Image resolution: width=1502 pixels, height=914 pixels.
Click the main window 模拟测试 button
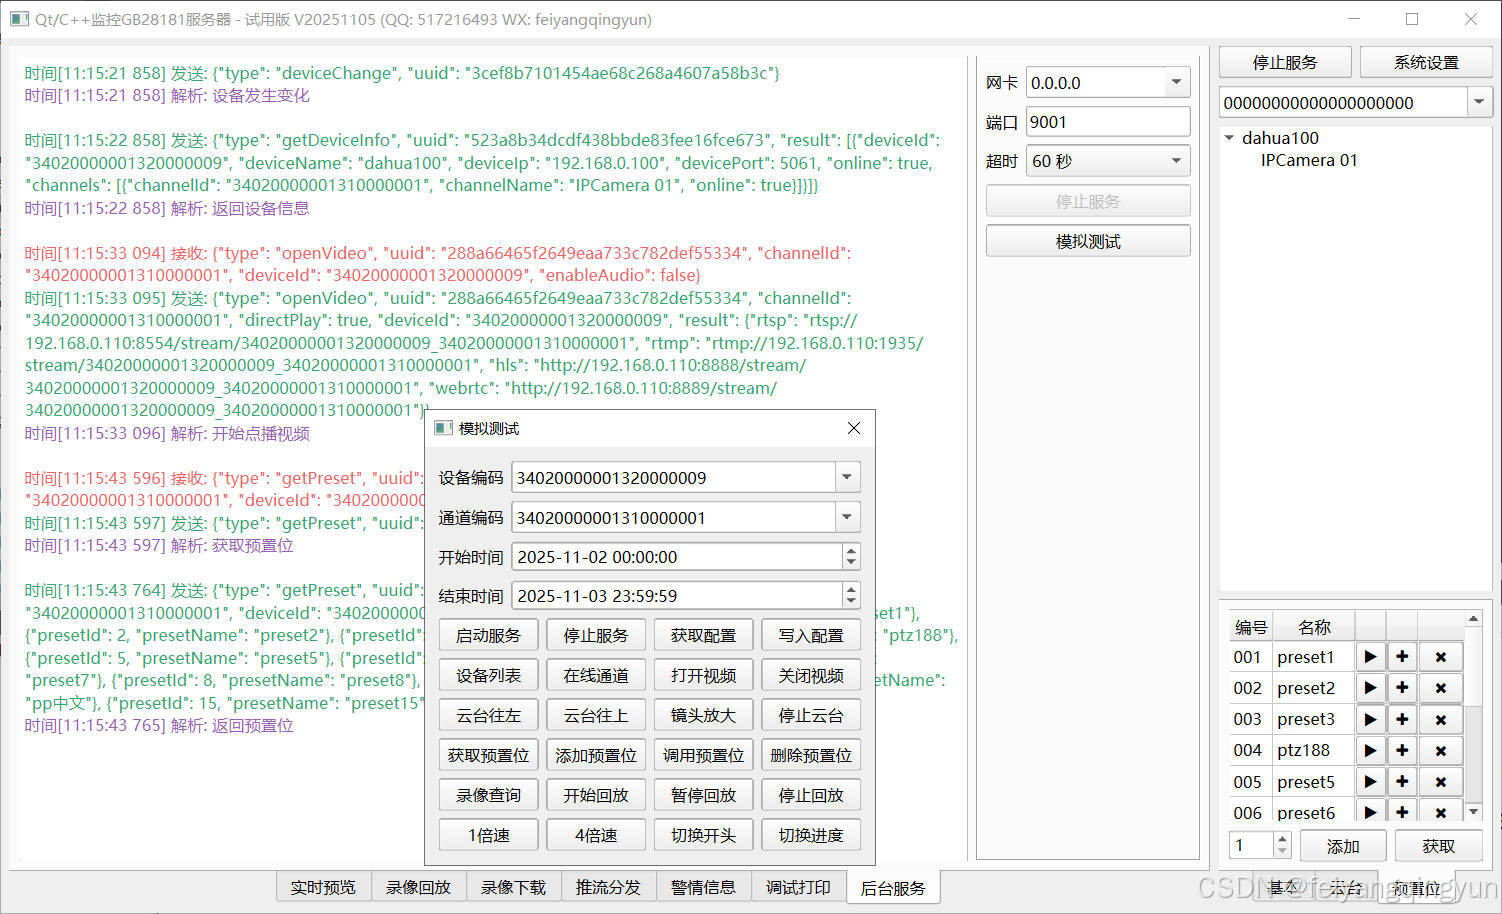1088,241
